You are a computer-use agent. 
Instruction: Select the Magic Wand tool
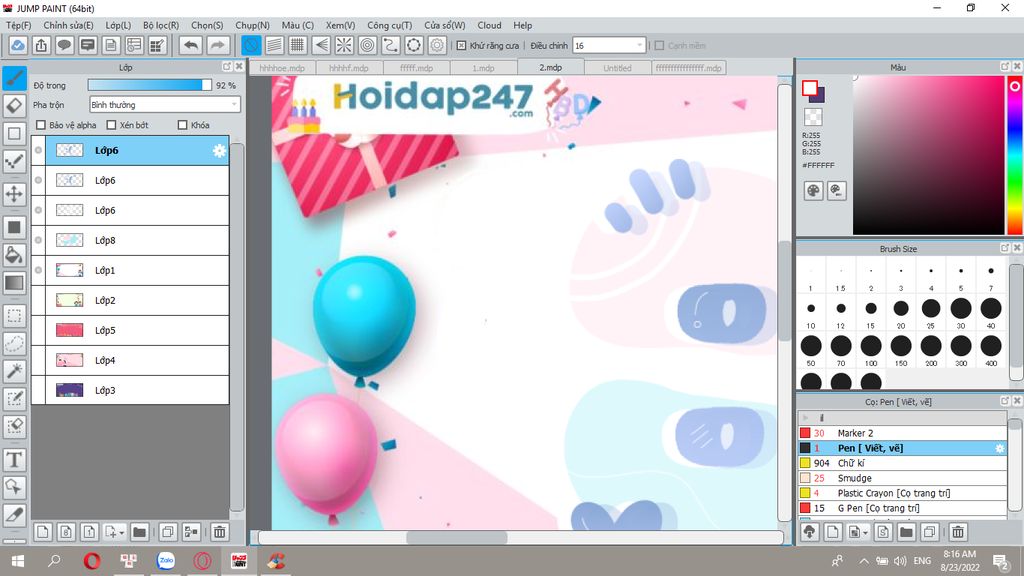[x=14, y=371]
